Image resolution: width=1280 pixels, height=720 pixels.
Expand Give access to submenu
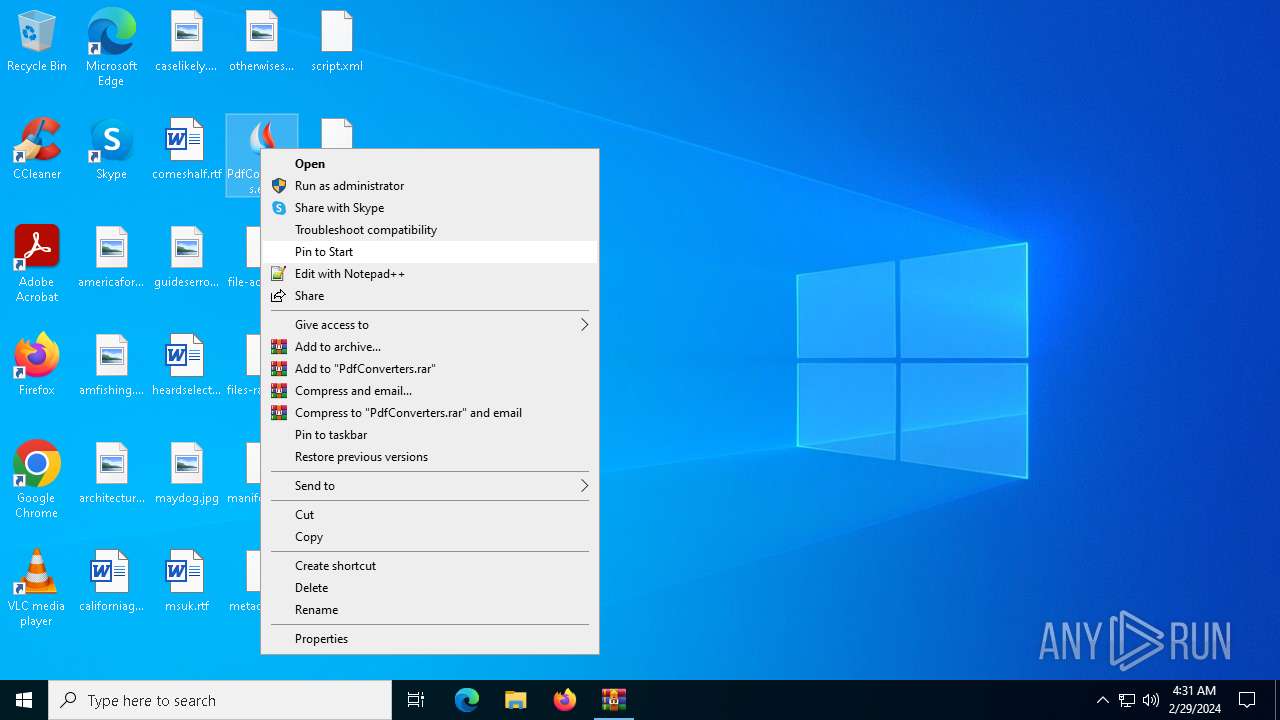(430, 325)
